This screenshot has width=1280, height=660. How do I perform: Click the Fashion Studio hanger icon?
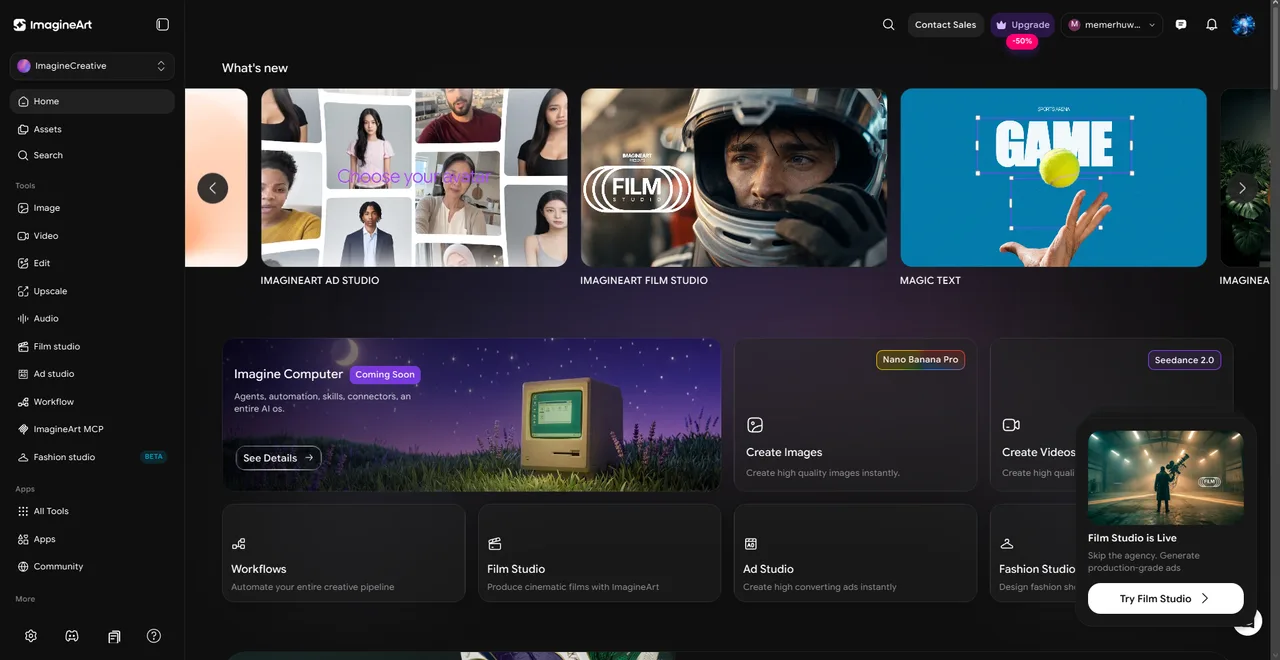[1007, 544]
